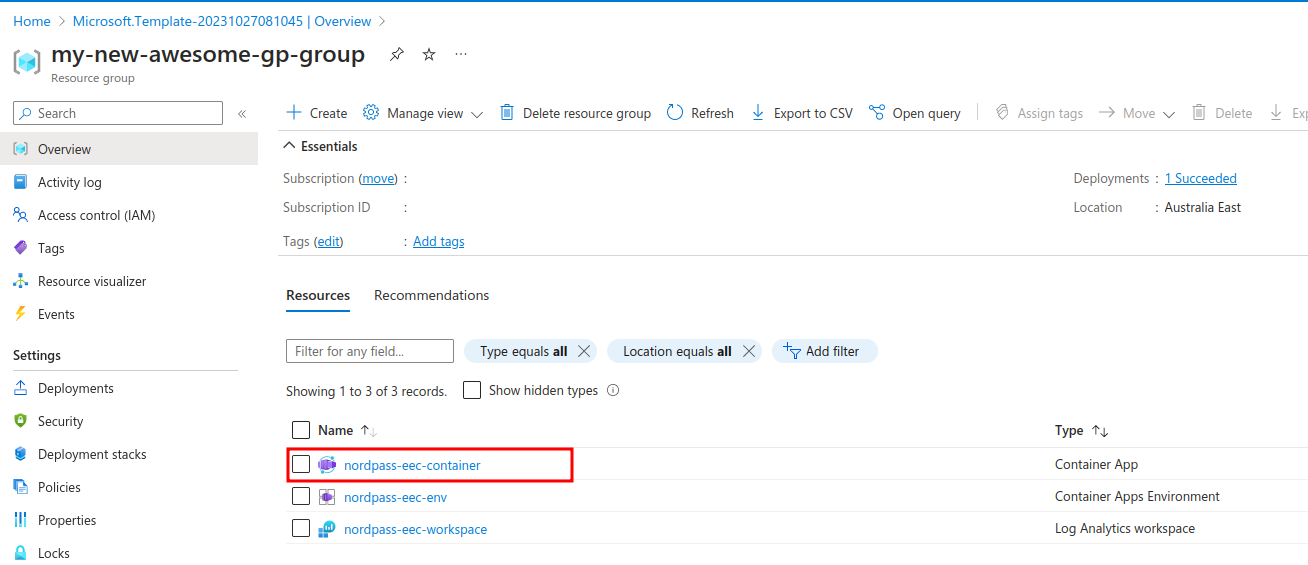Click the Assign tags icon
This screenshot has height=565, width=1308.
(x=1002, y=113)
